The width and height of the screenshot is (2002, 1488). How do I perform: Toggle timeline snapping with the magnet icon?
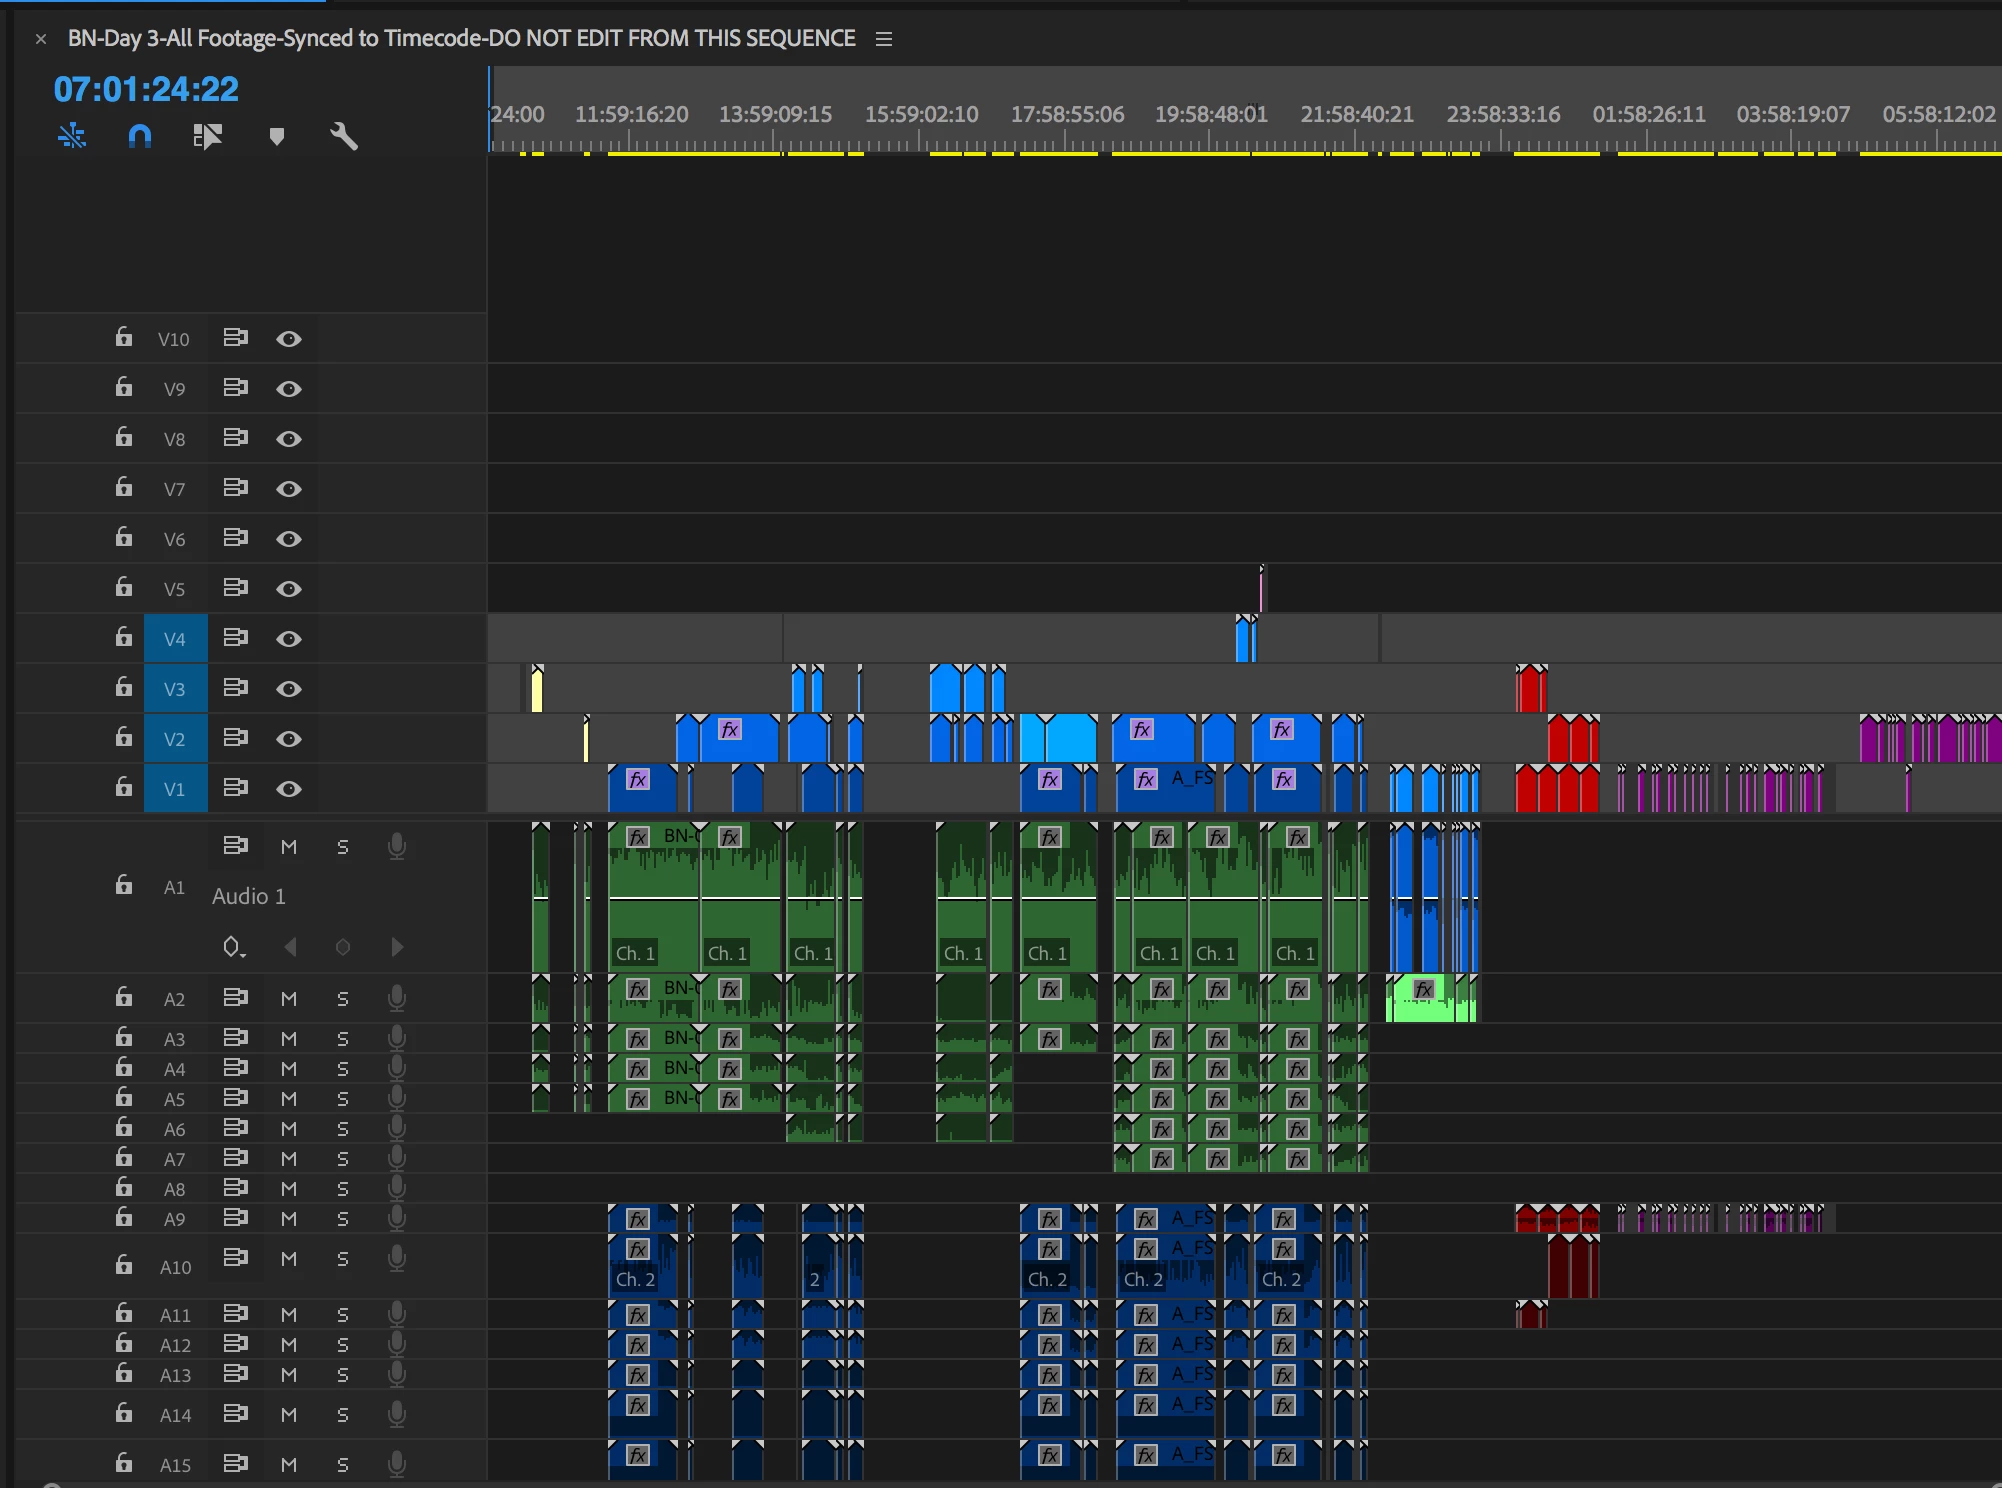(140, 136)
